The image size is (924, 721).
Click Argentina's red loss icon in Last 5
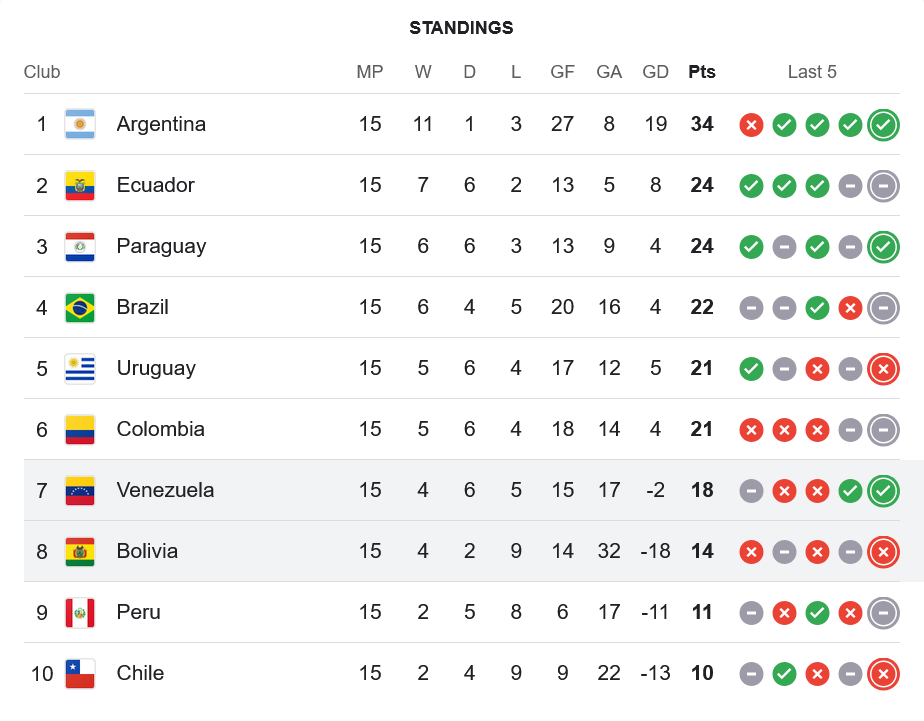pyautogui.click(x=751, y=125)
